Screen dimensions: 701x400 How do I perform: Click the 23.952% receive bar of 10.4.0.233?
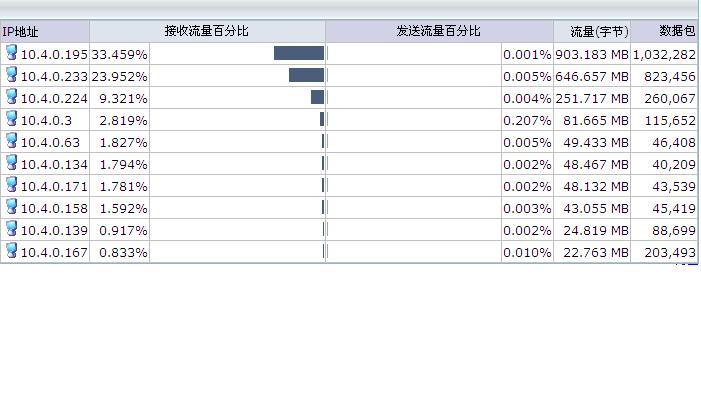306,75
